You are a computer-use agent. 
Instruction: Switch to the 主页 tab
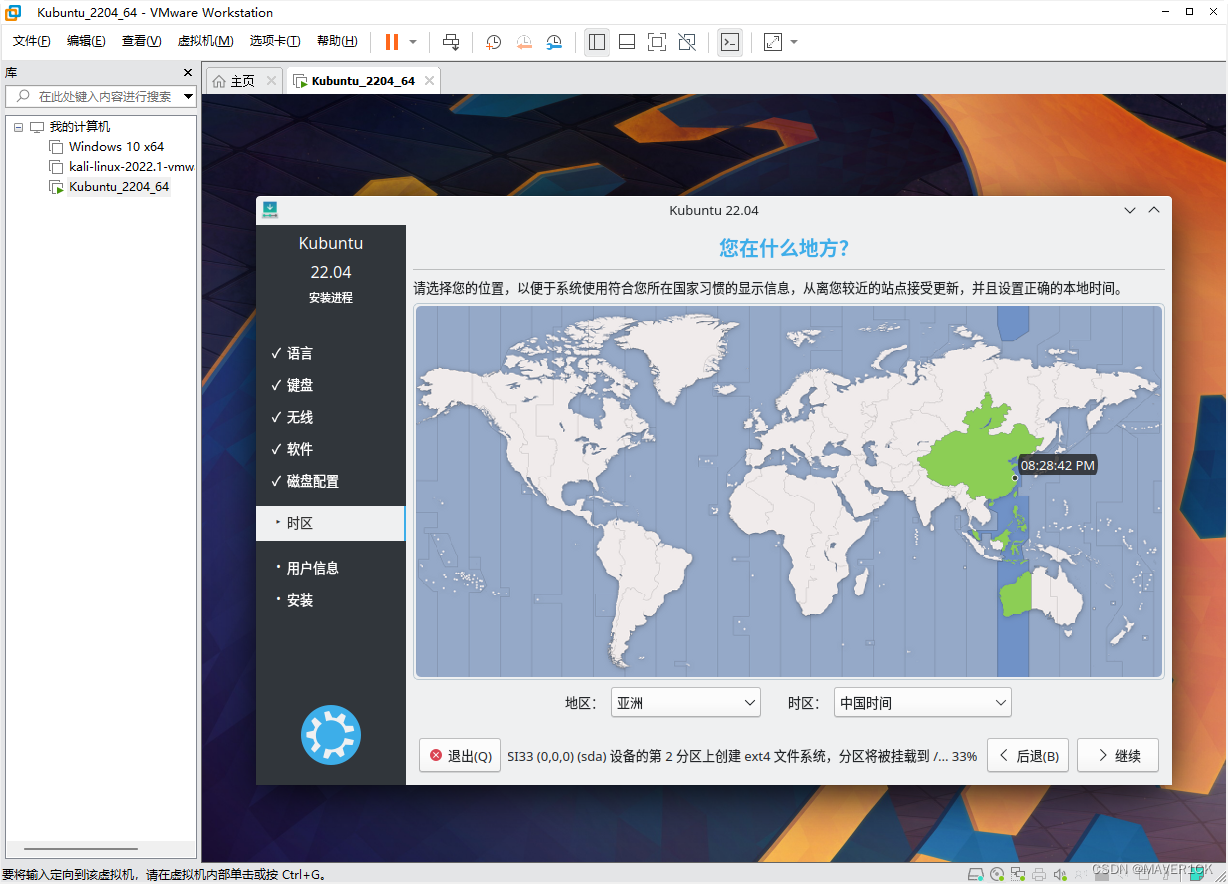pos(243,81)
